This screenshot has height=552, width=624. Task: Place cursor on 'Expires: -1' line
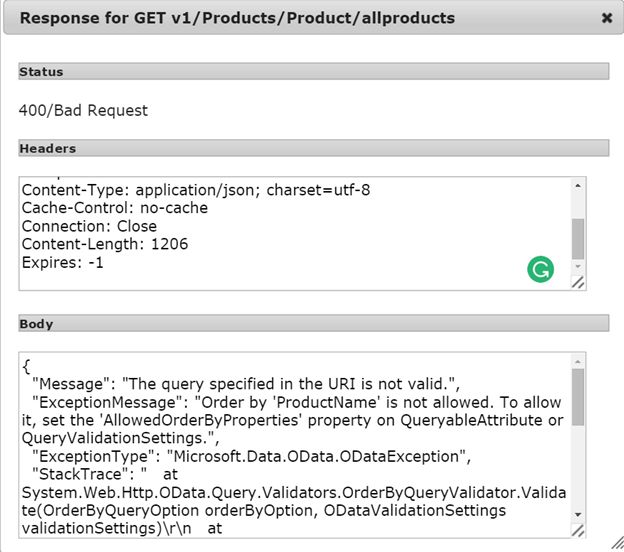(x=63, y=263)
